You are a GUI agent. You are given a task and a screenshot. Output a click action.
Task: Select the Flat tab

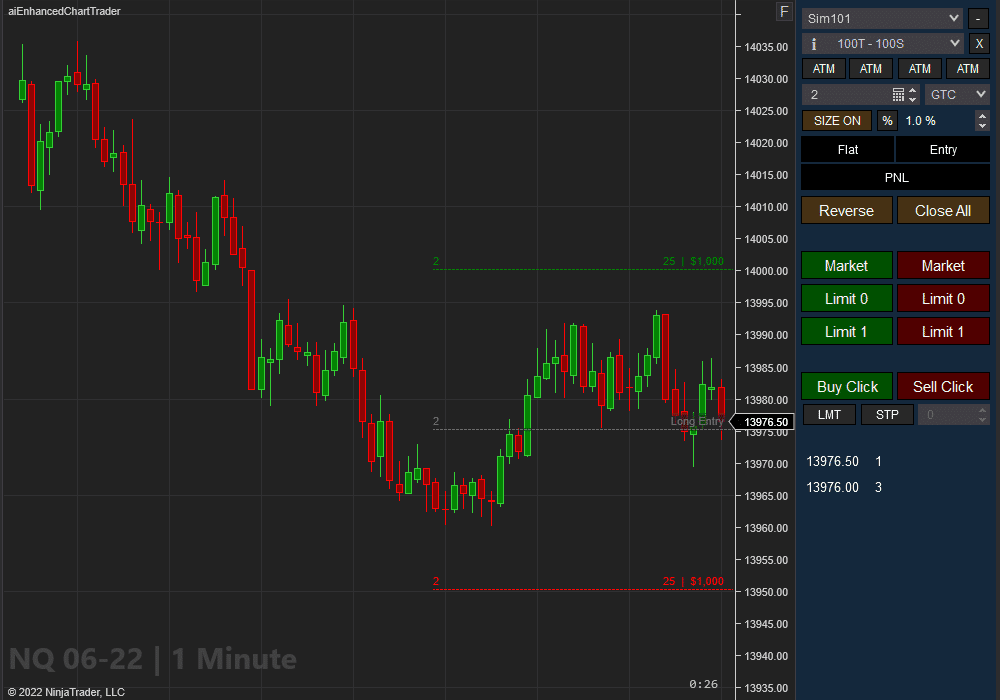[847, 149]
